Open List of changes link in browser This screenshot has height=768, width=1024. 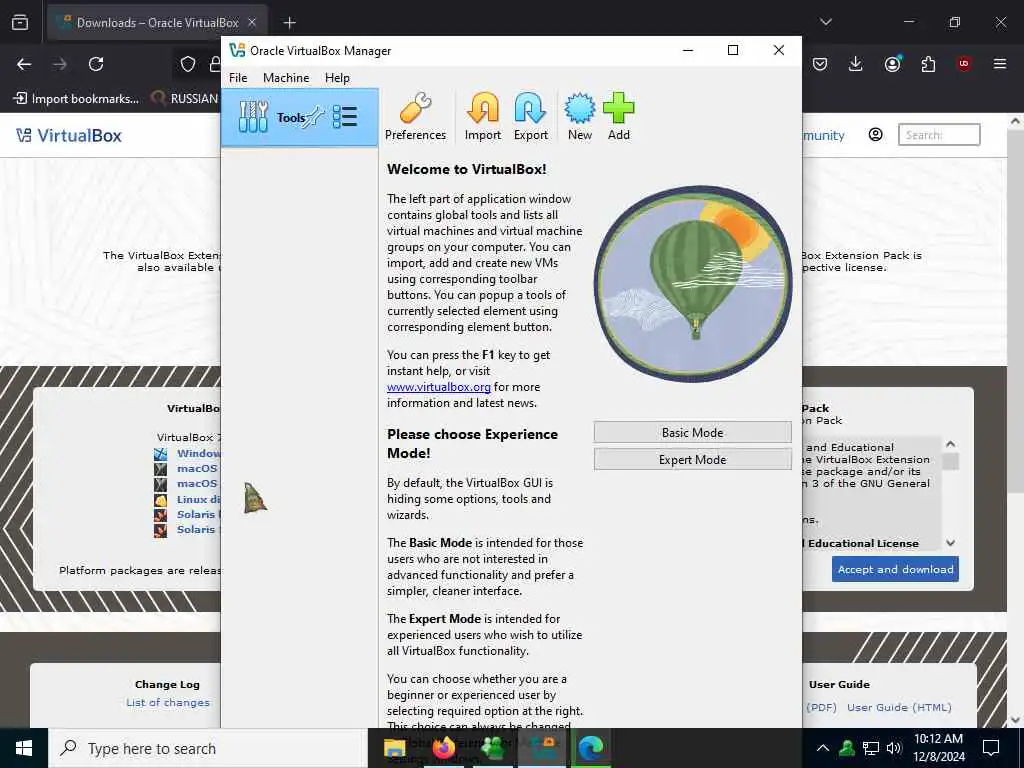(168, 703)
